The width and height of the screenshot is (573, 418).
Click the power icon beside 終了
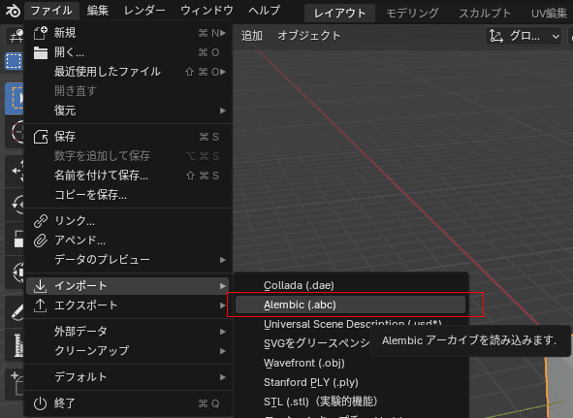click(x=40, y=403)
